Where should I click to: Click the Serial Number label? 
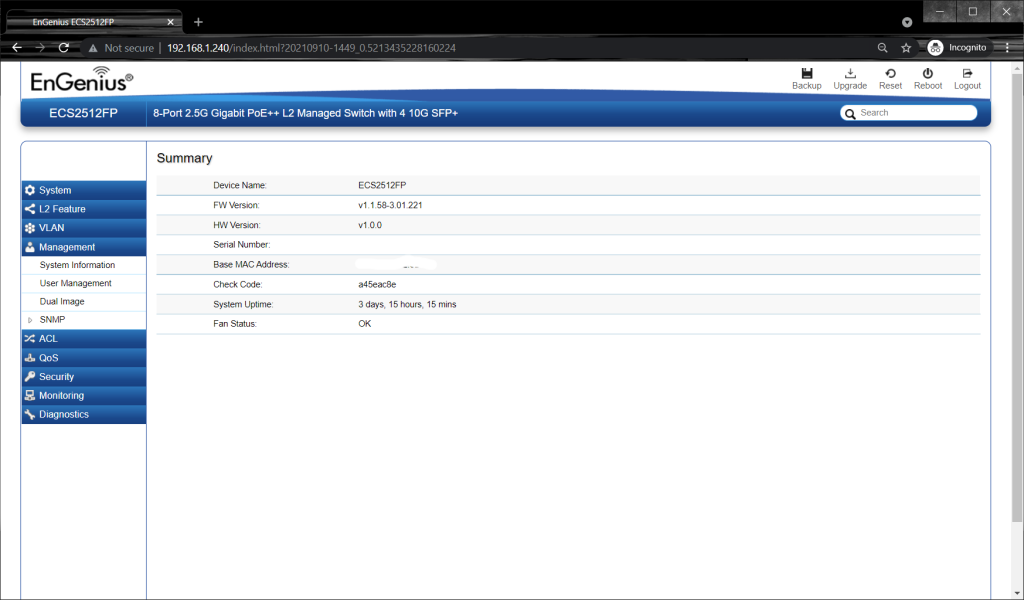[x=242, y=245]
